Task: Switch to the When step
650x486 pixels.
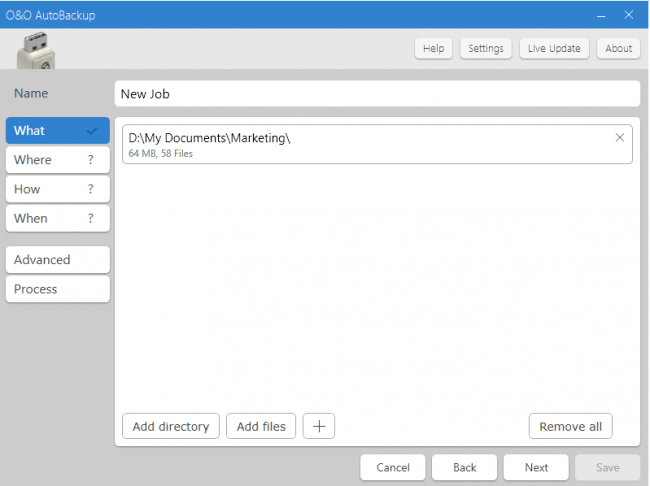Action: coord(58,219)
